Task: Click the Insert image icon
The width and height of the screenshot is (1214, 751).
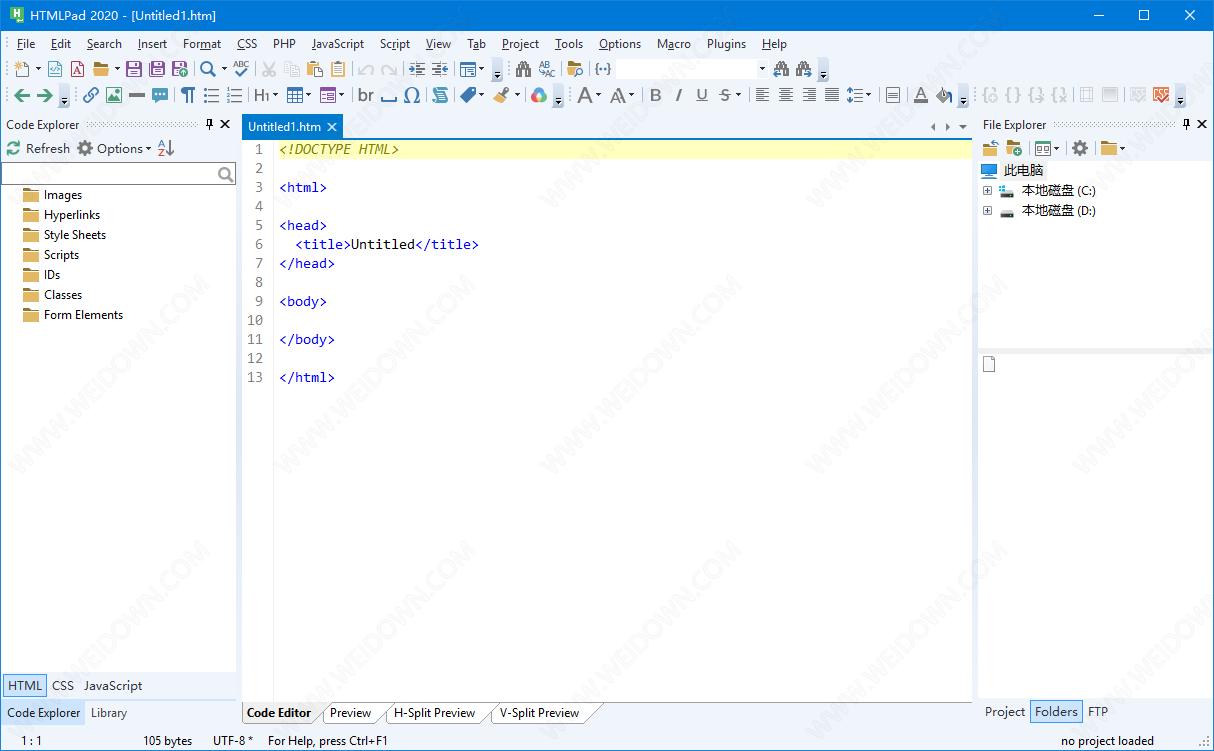Action: [x=114, y=95]
